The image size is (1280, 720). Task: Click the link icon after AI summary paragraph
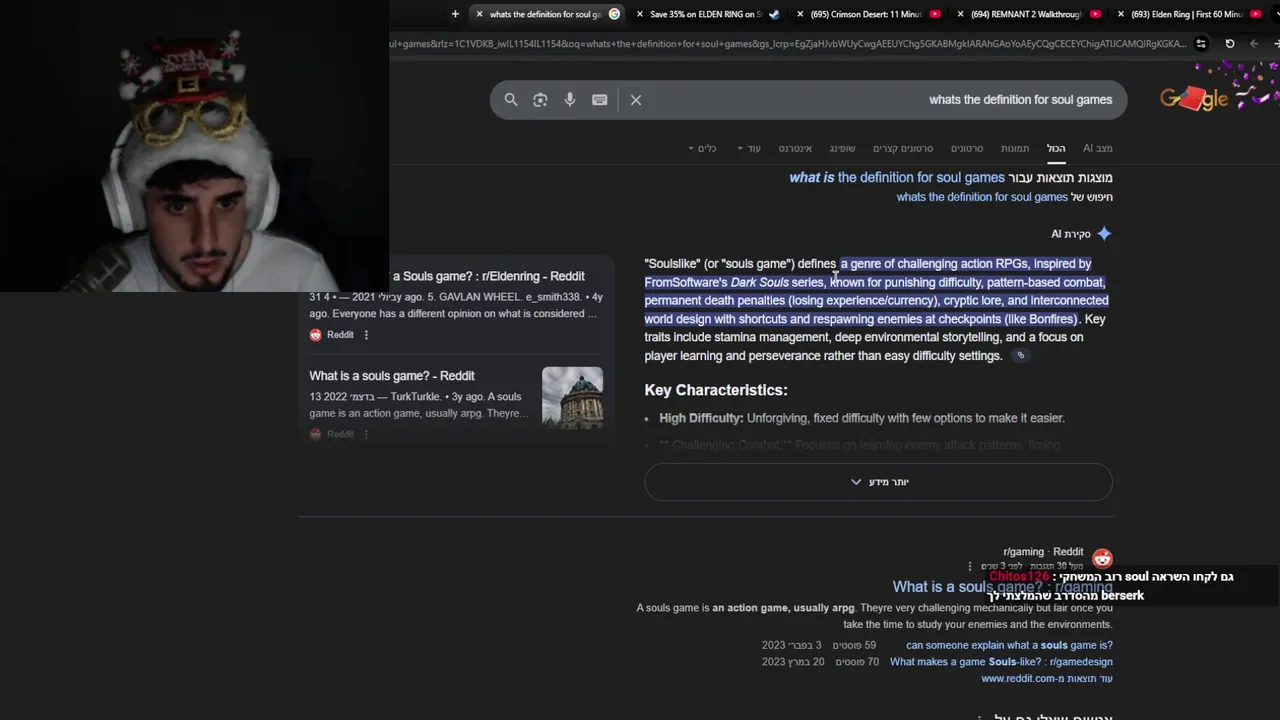coord(1020,356)
